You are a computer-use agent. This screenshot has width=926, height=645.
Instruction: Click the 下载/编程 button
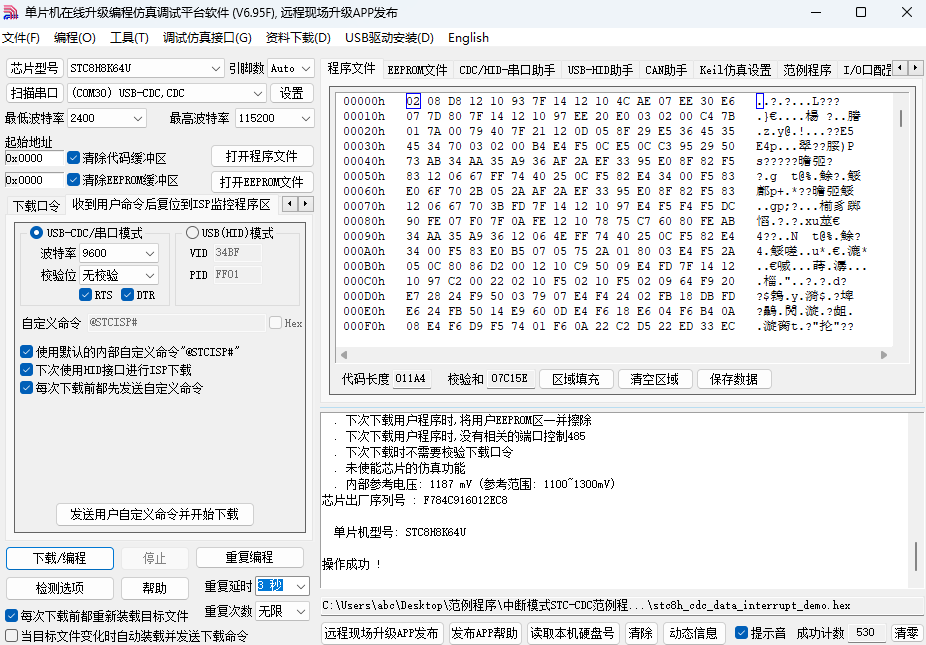pyautogui.click(x=60, y=558)
